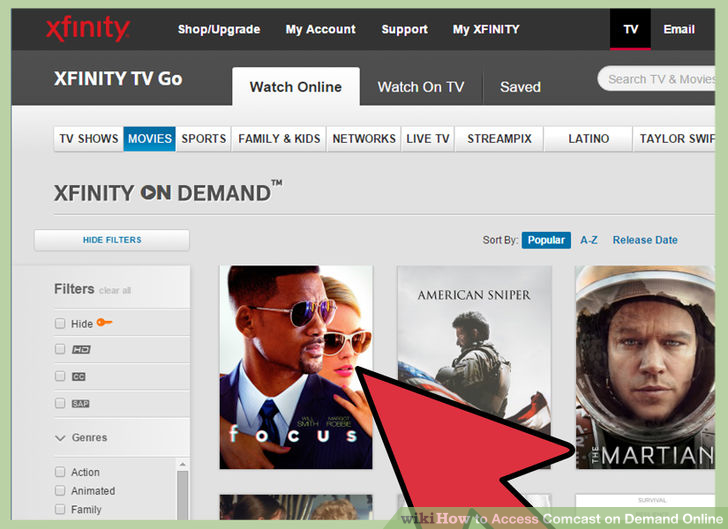The width and height of the screenshot is (728, 529).
Task: Toggle the Hide locked content checkbox
Action: coord(60,323)
